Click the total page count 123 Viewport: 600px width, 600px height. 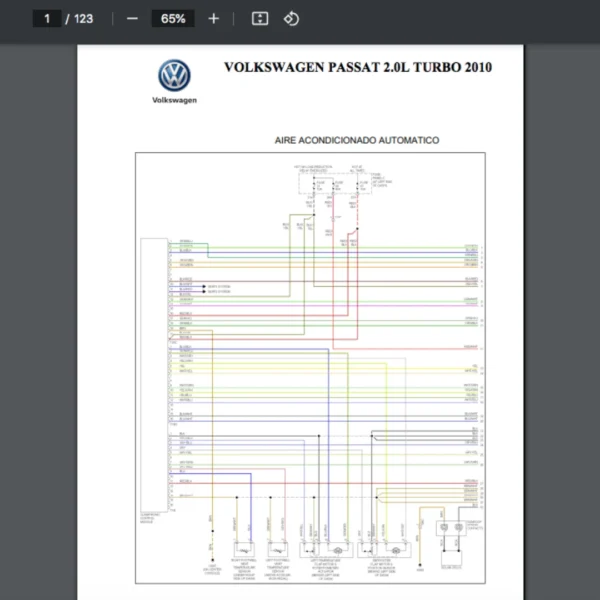[83, 19]
